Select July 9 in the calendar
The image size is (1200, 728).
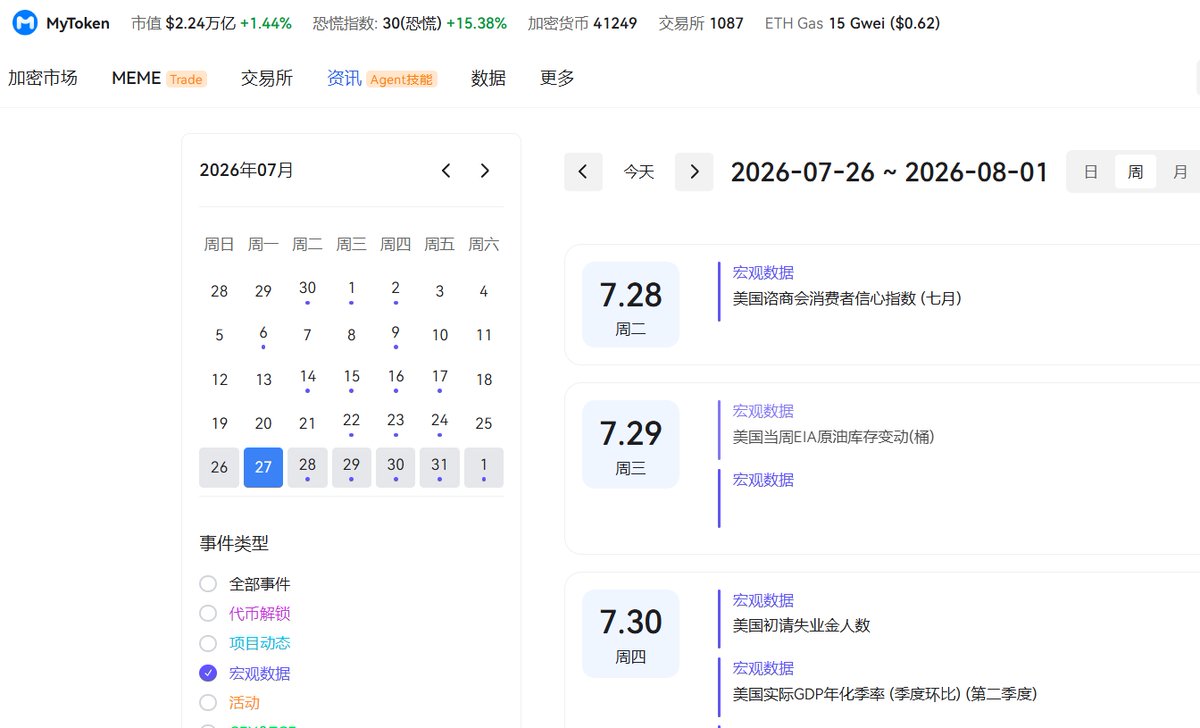tap(396, 335)
